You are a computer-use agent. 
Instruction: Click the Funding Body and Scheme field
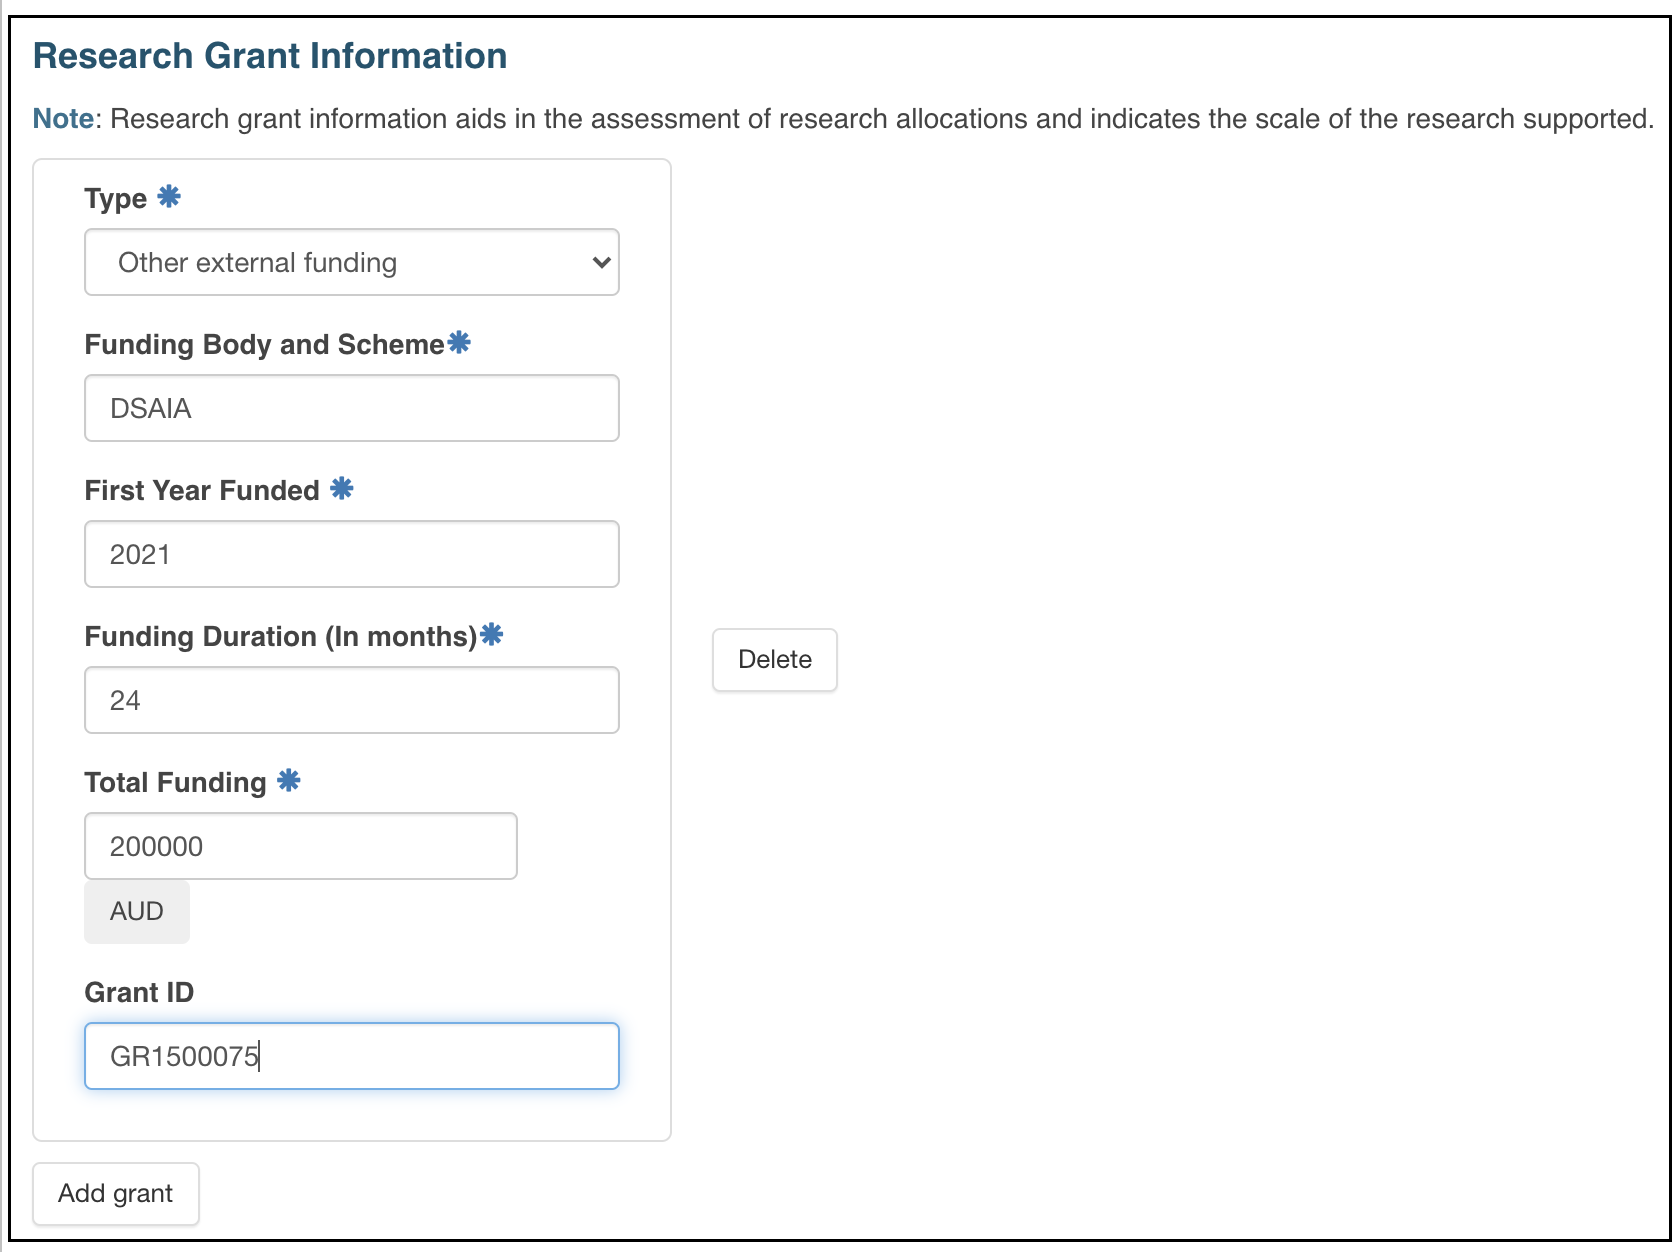[352, 408]
